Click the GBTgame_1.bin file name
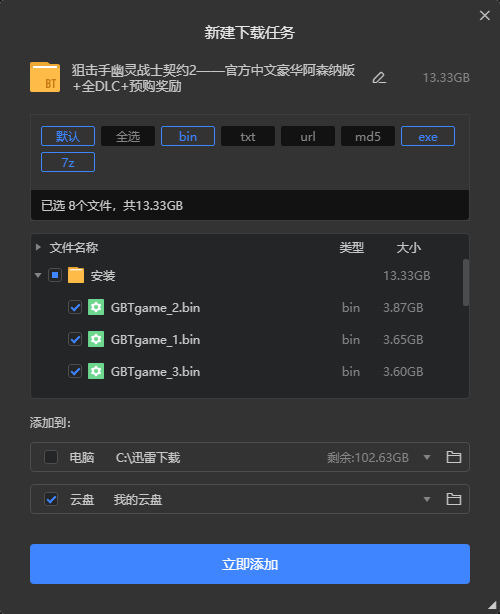The image size is (500, 614). click(x=155, y=340)
